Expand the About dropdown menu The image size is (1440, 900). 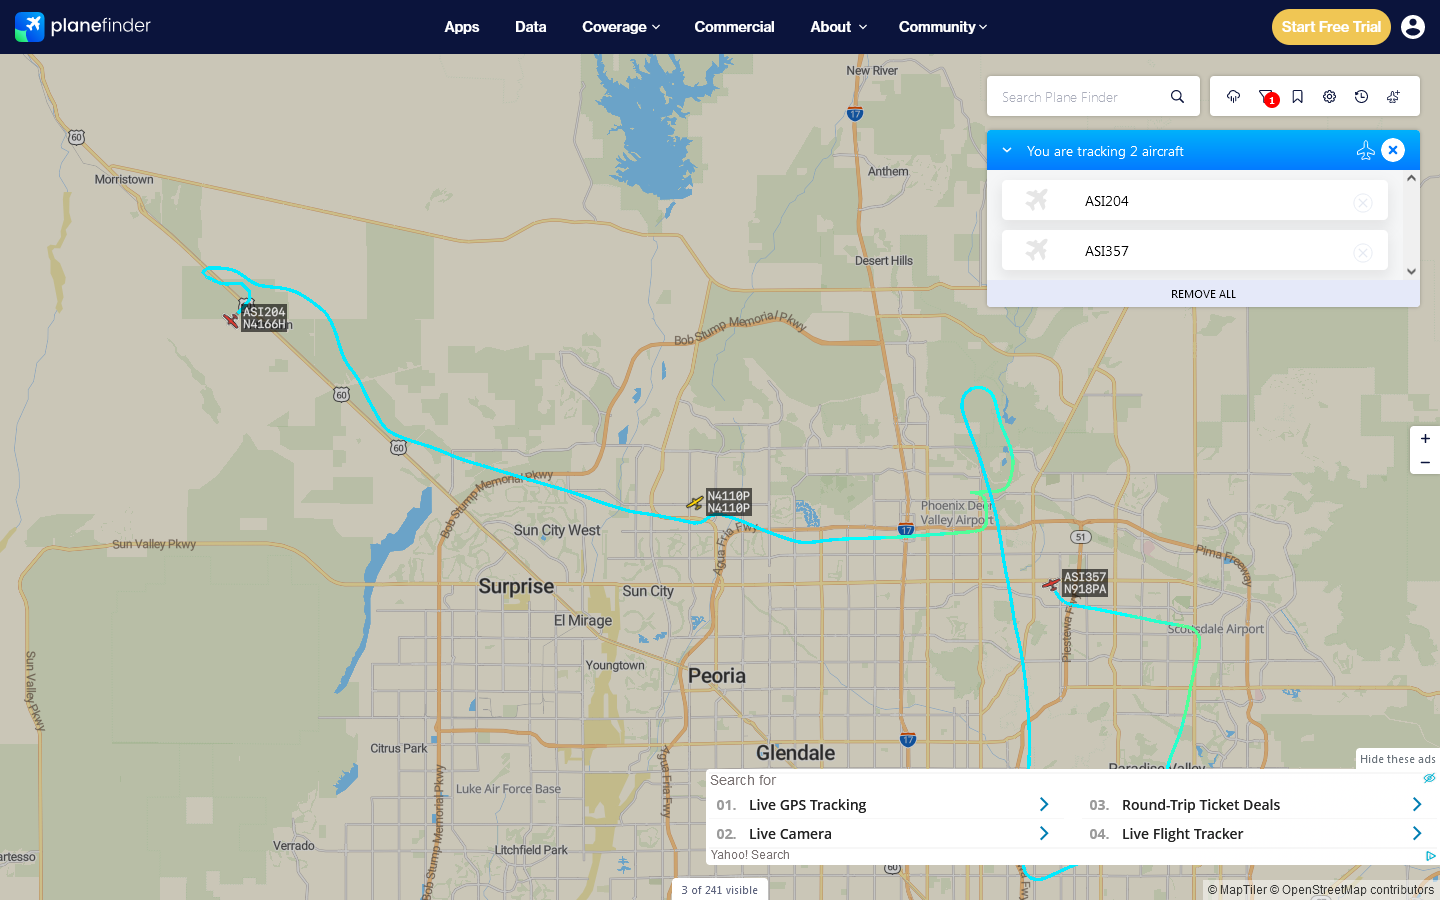click(838, 27)
